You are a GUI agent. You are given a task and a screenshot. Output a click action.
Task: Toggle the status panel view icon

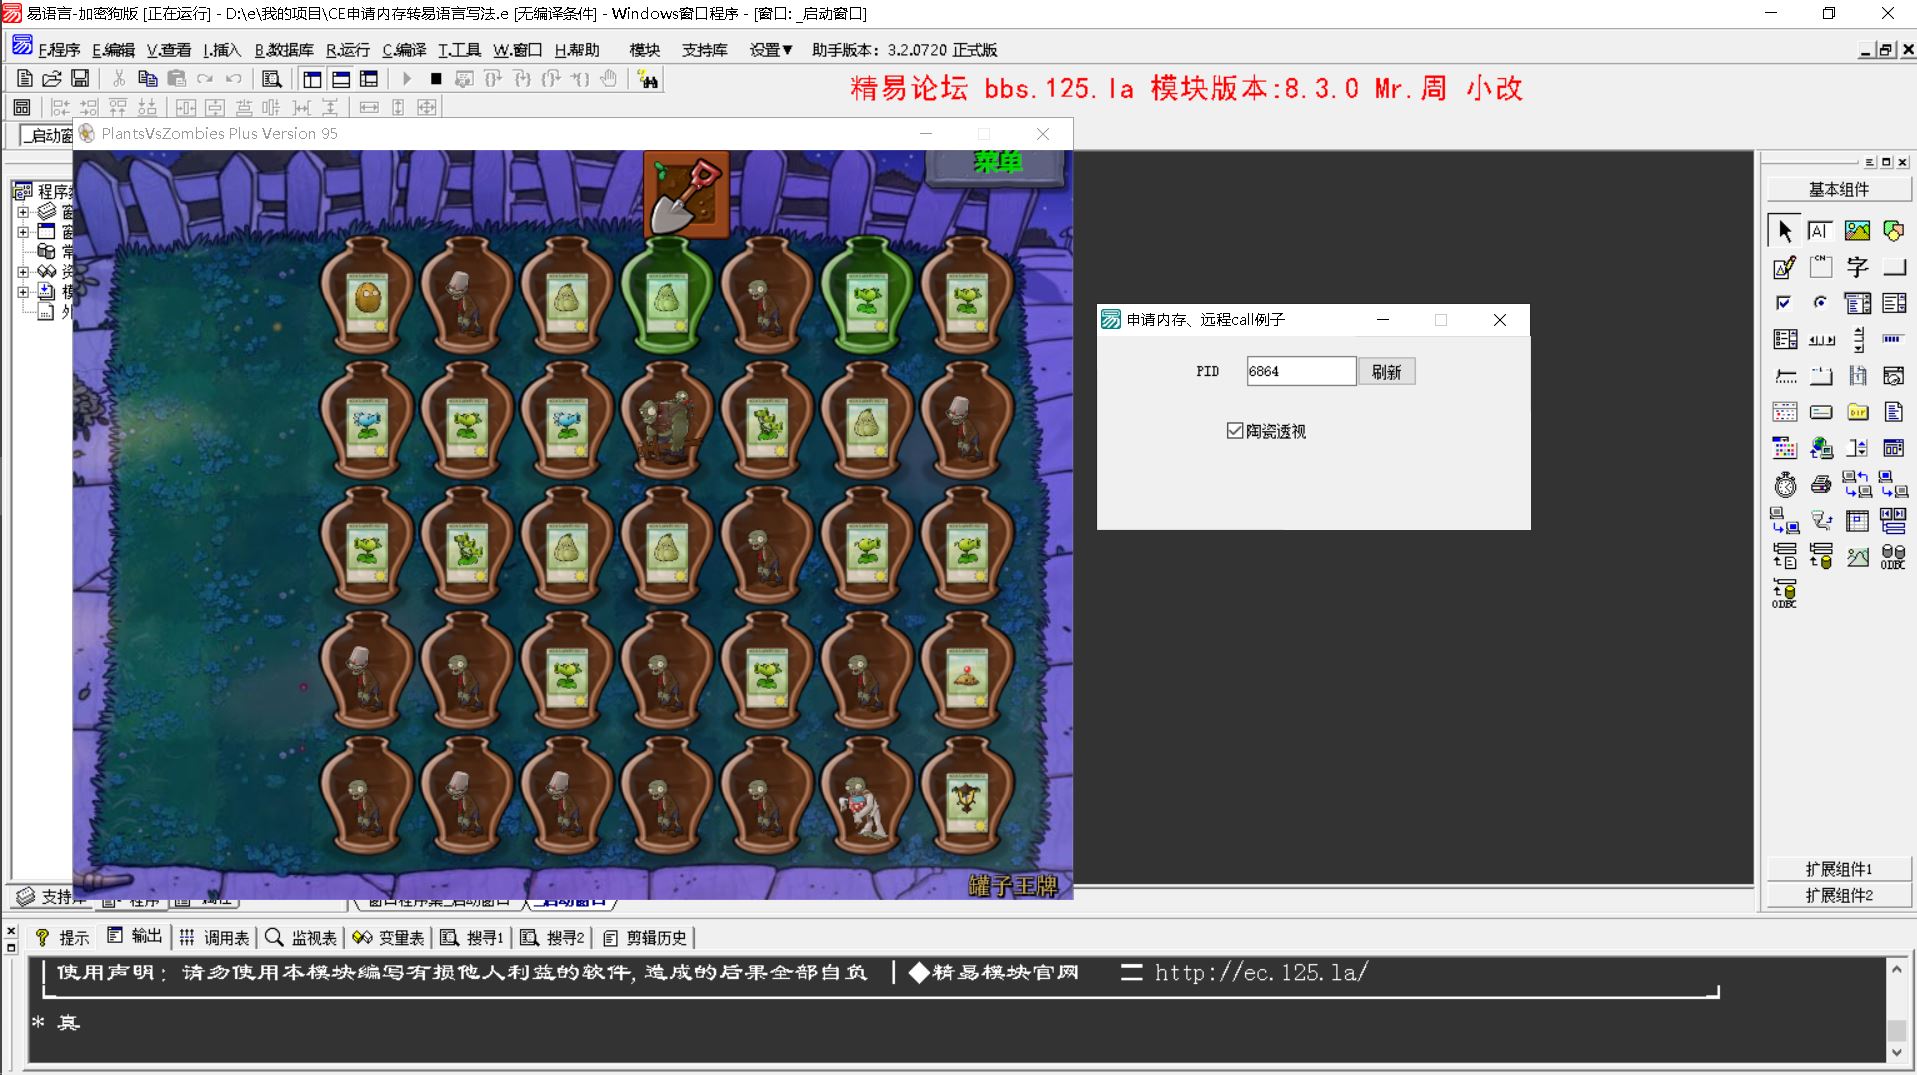[x=341, y=79]
